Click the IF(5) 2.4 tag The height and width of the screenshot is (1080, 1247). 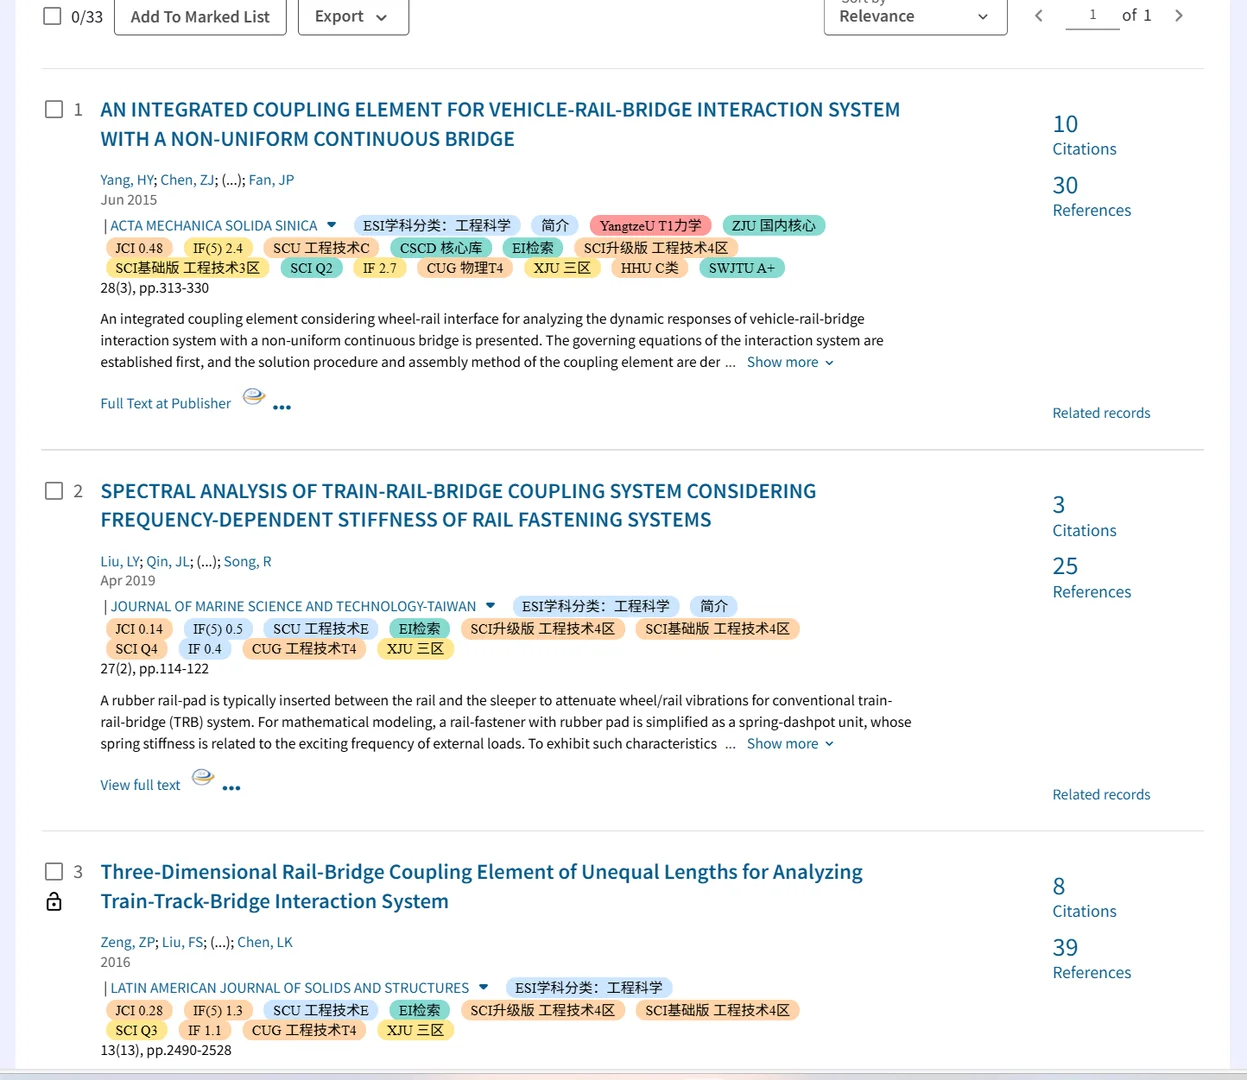coord(218,248)
